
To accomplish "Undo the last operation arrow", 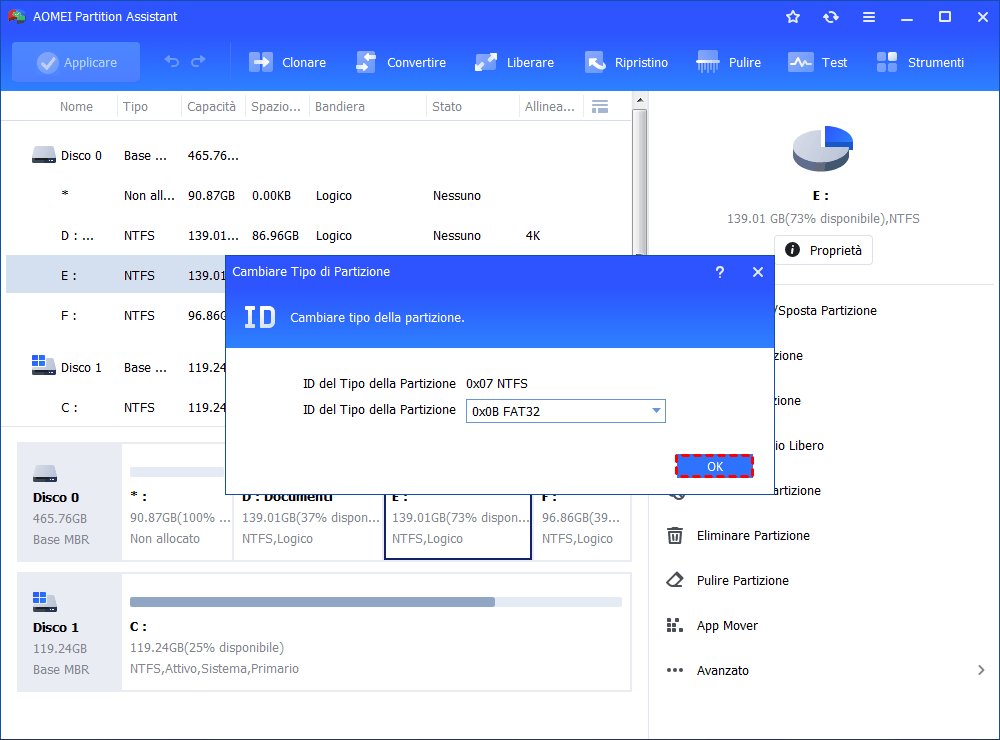I will pyautogui.click(x=172, y=61).
